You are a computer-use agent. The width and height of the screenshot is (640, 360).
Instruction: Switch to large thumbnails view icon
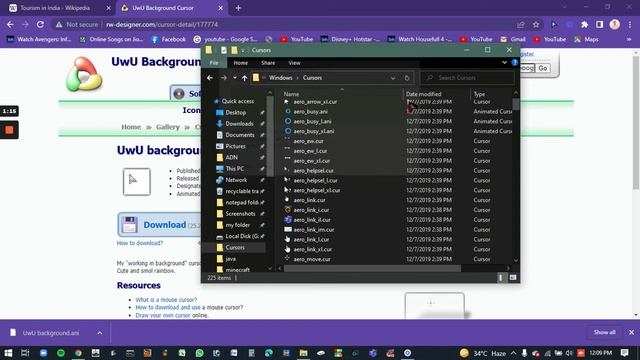(513, 278)
